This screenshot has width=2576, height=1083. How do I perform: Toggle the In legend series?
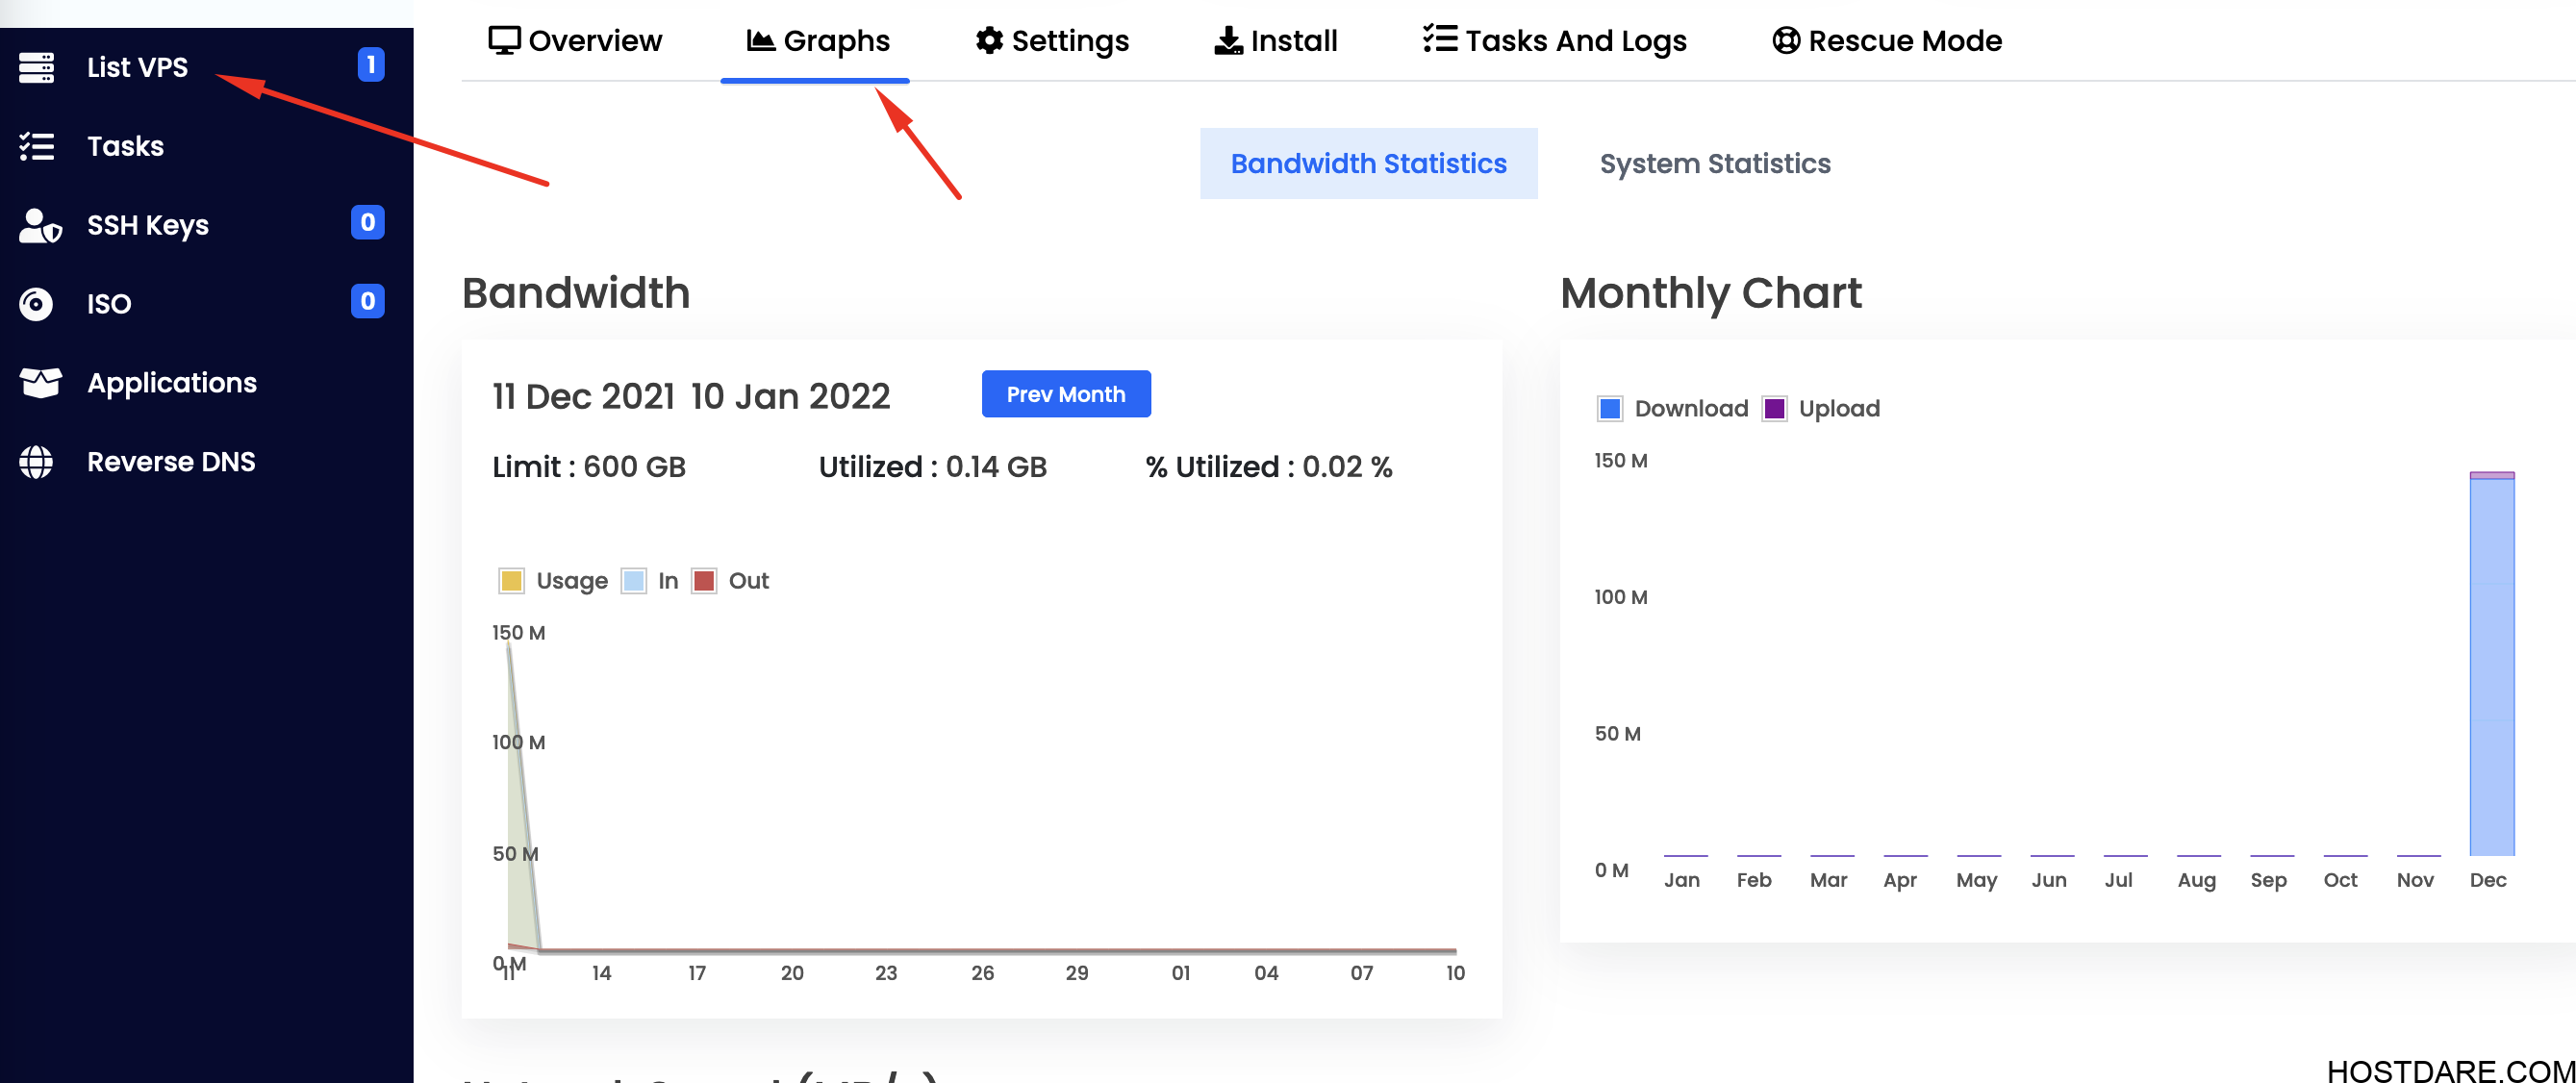click(x=650, y=581)
